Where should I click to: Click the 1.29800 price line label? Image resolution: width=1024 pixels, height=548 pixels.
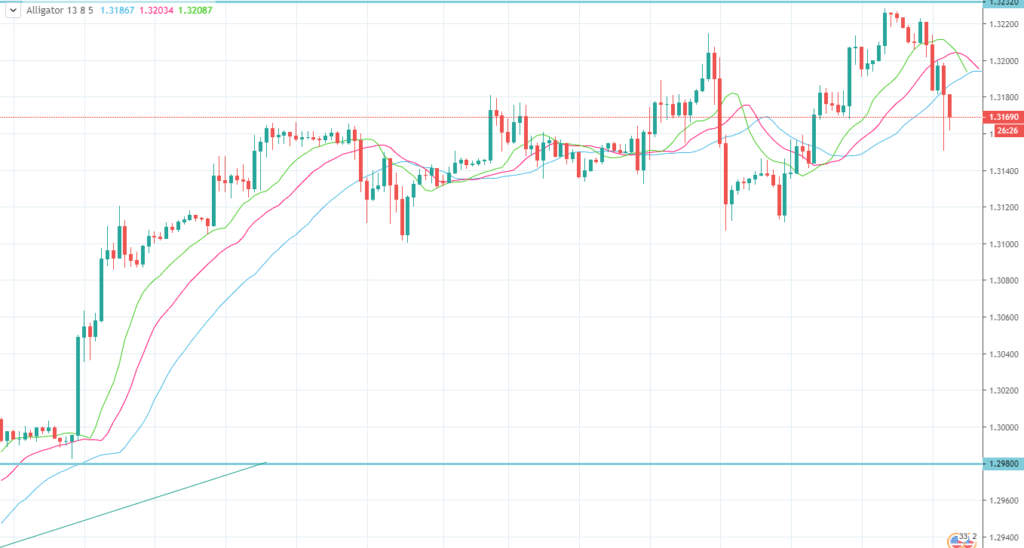(1003, 464)
